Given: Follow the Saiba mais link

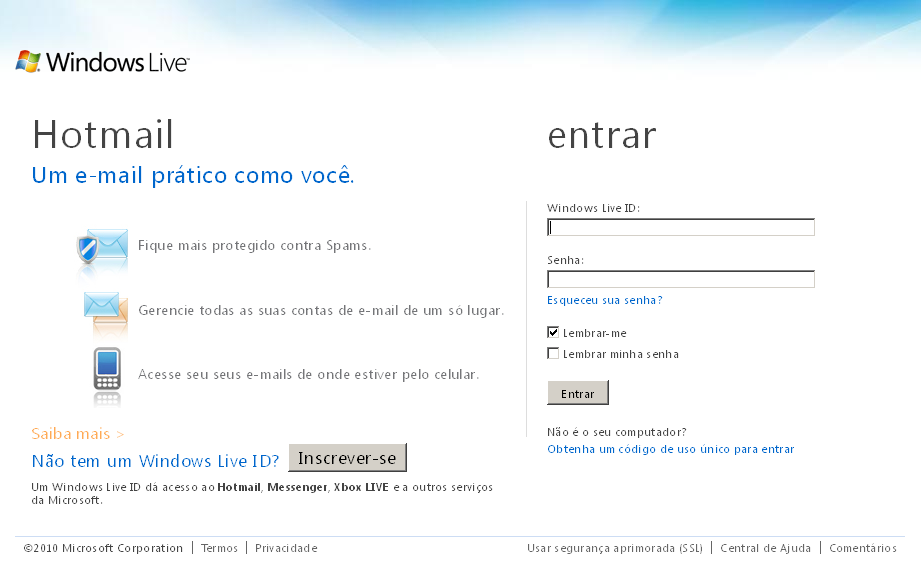Looking at the screenshot, I should 78,434.
